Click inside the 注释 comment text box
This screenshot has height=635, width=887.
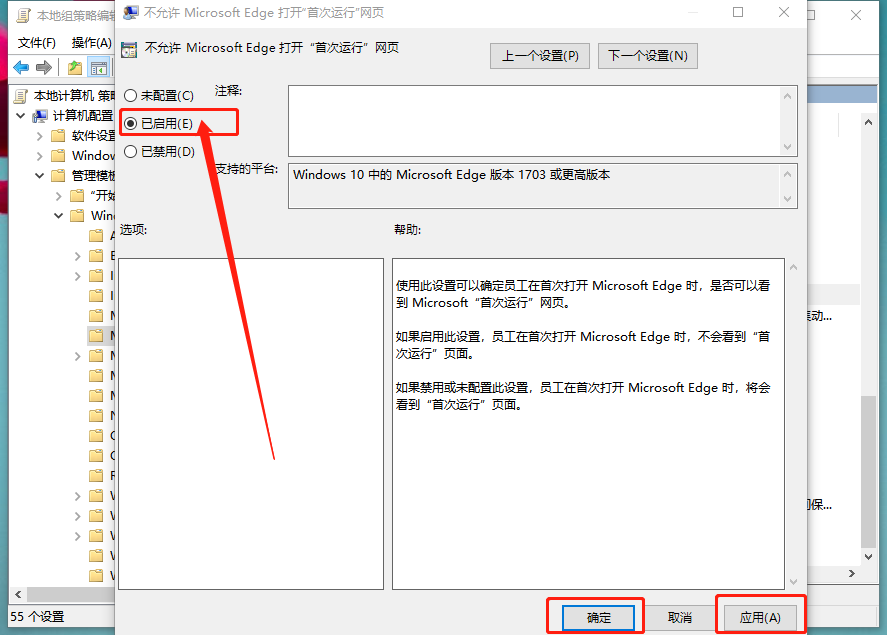tap(534, 121)
